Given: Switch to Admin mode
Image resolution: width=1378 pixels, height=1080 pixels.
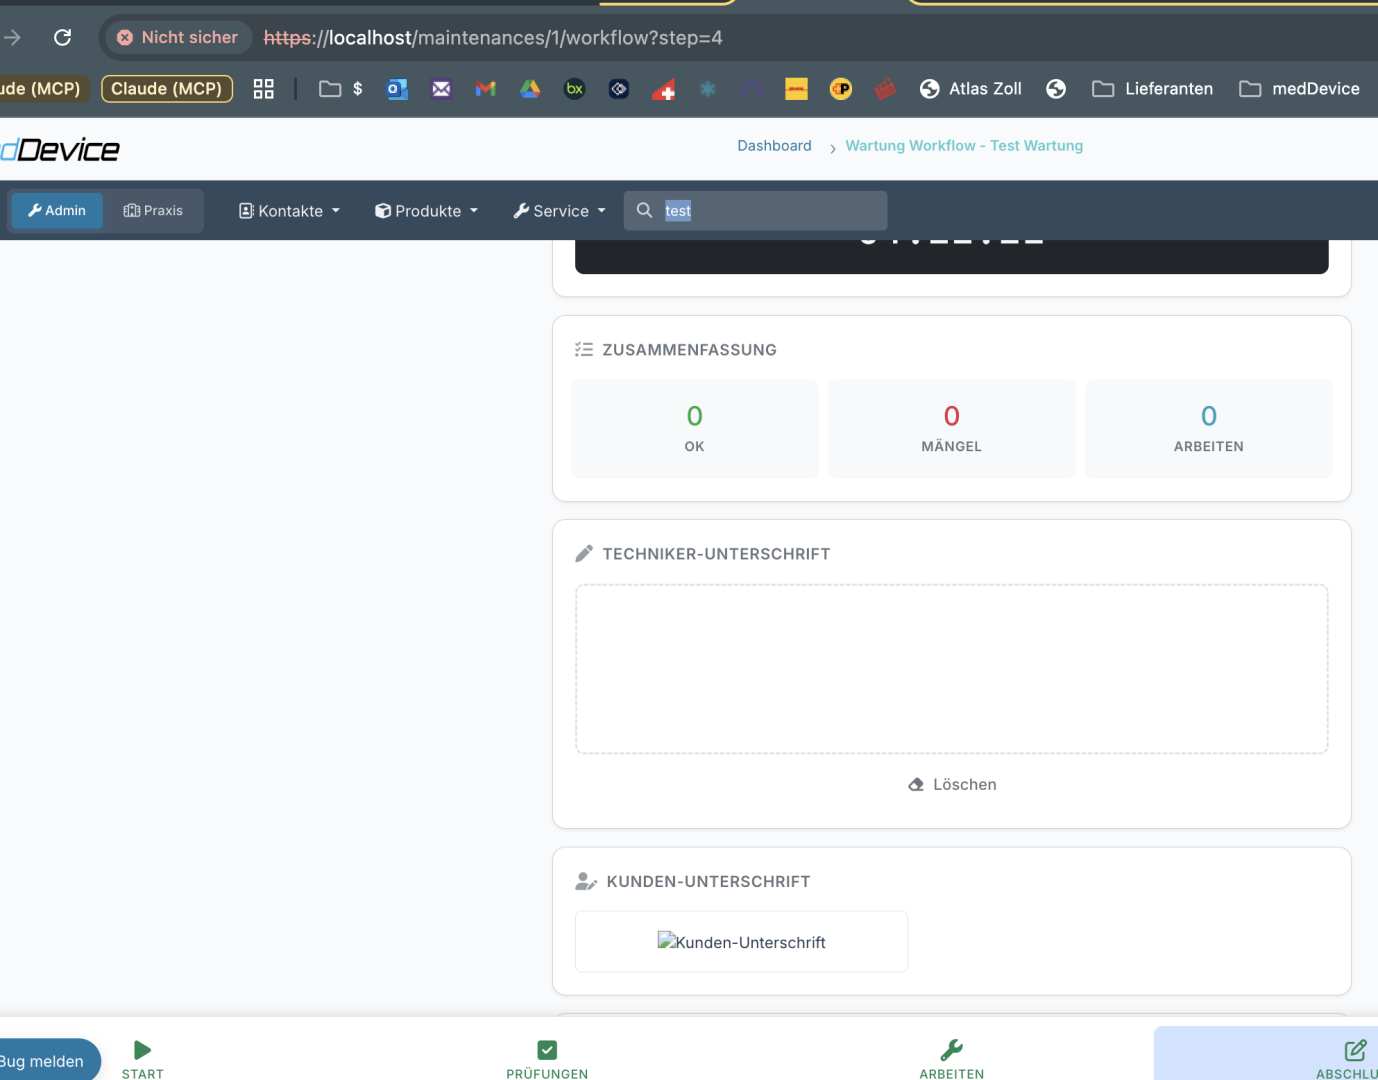Looking at the screenshot, I should pos(57,211).
